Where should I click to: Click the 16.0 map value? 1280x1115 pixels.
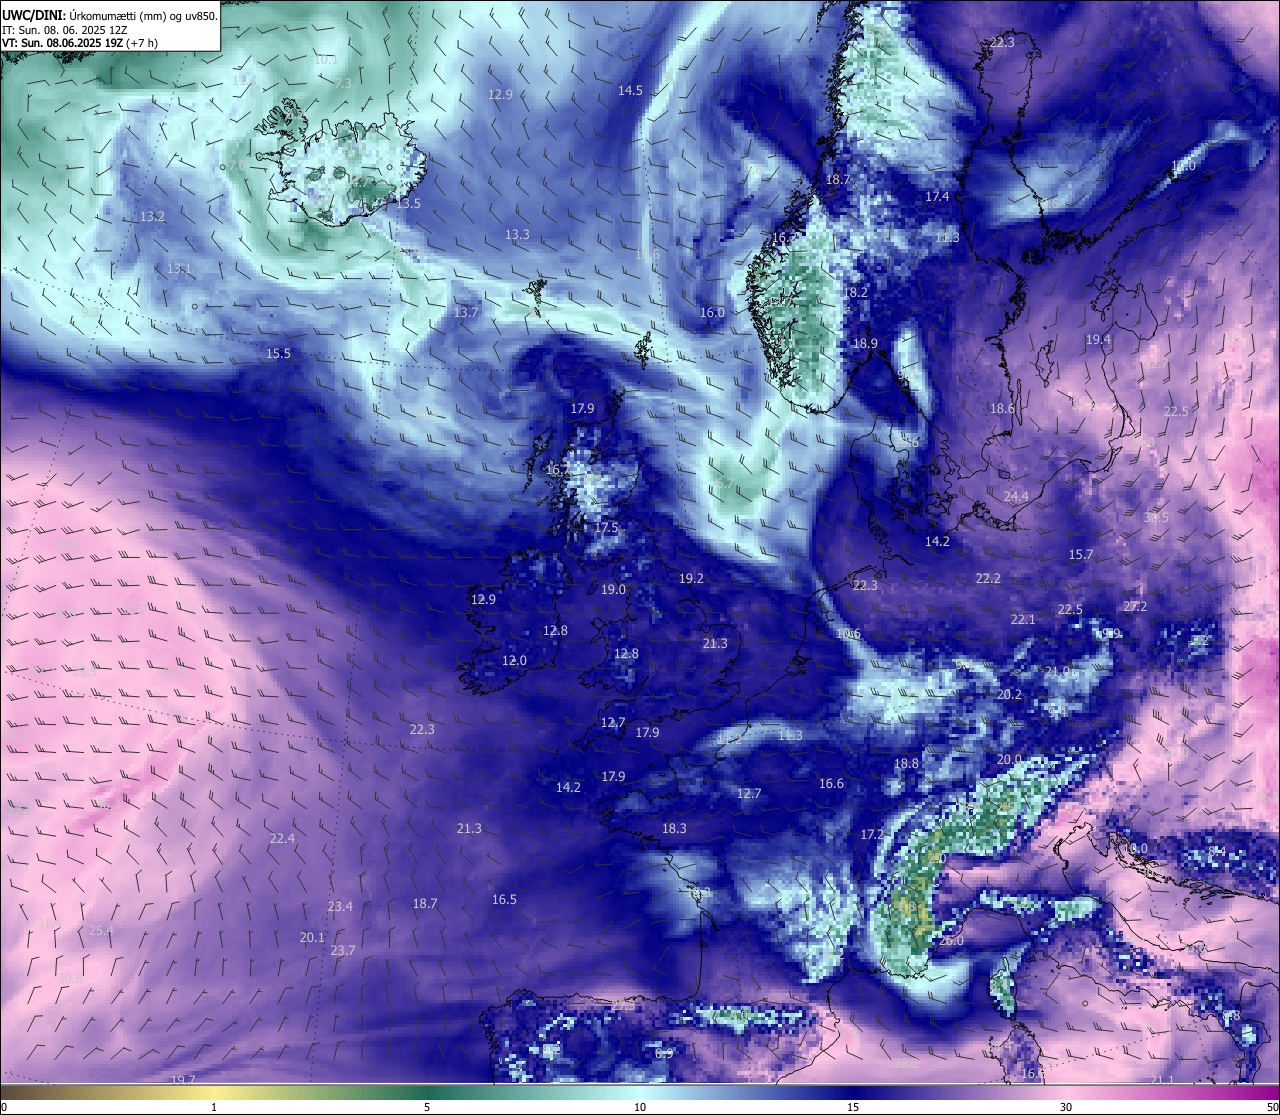coord(712,312)
